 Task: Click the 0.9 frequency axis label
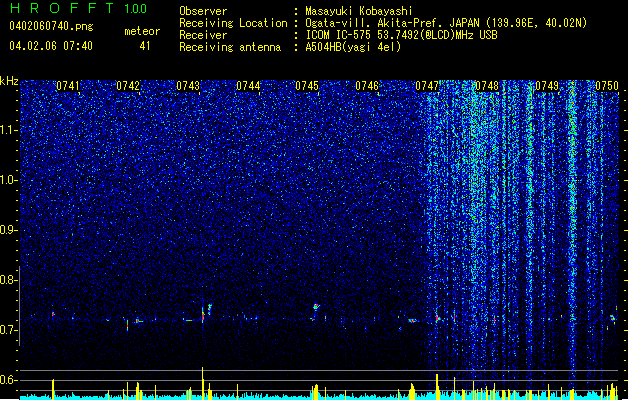(9, 230)
